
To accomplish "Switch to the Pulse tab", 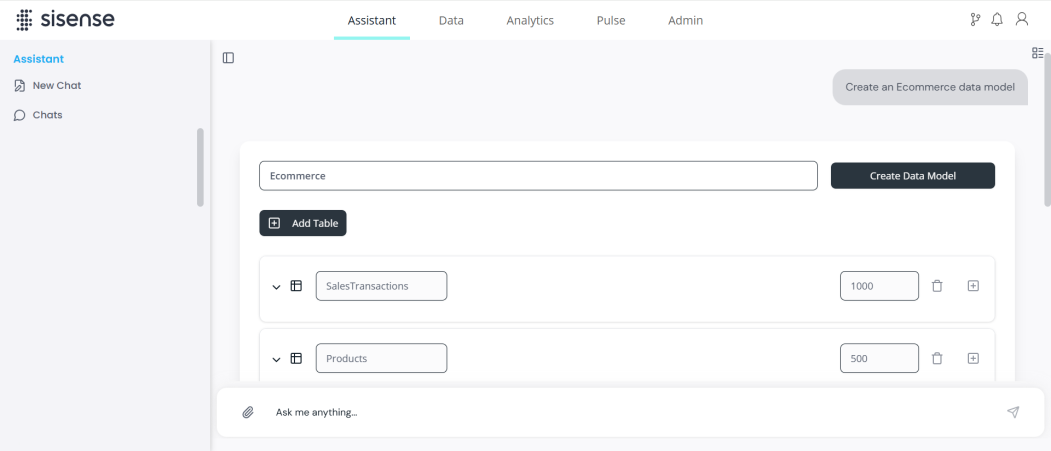I will (x=611, y=20).
